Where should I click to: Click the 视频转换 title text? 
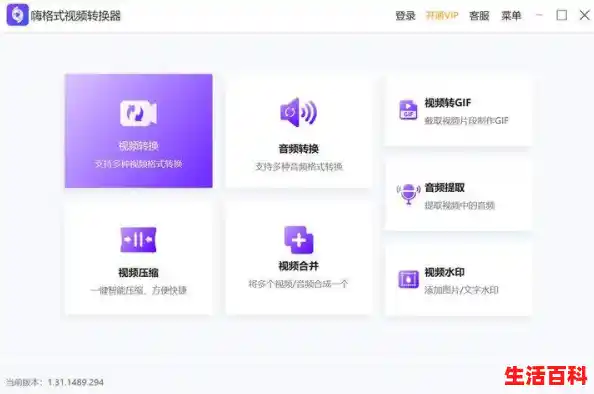pyautogui.click(x=138, y=146)
